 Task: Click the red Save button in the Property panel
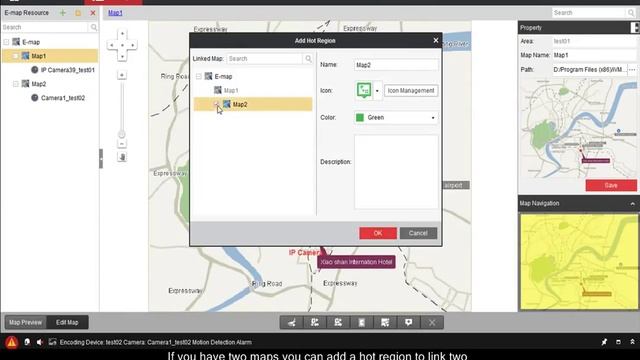(611, 185)
